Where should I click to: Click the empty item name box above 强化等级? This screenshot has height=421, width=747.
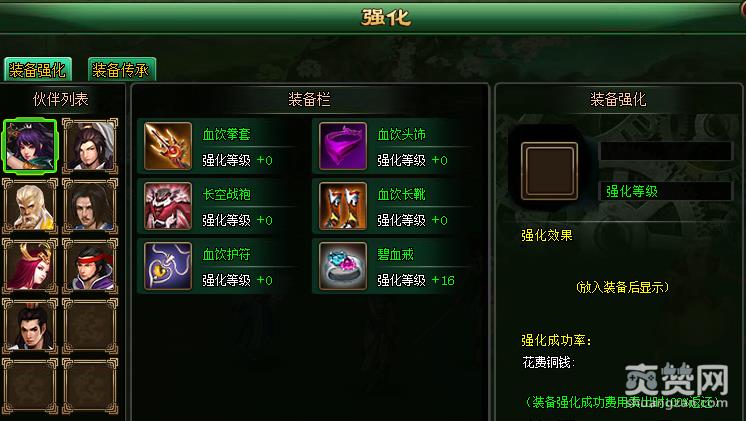click(666, 151)
